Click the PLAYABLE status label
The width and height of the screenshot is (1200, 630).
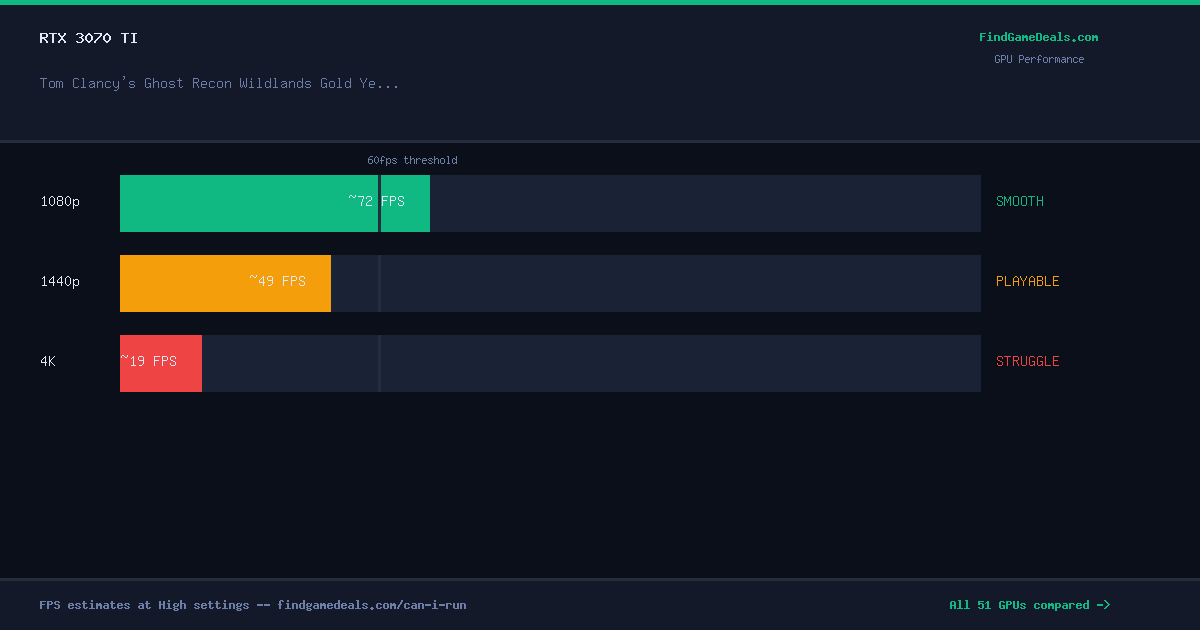[1028, 282]
